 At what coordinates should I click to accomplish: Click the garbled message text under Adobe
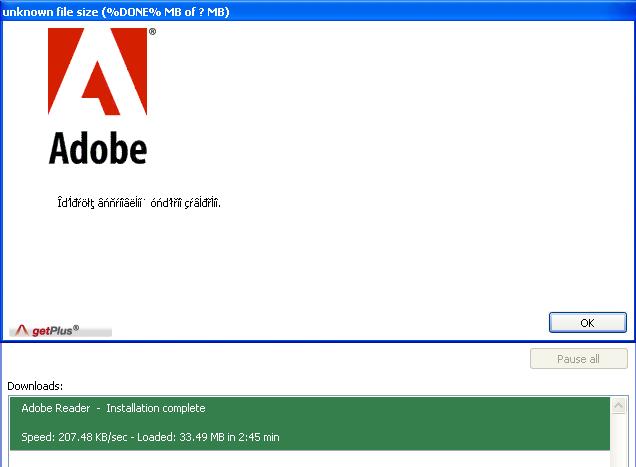click(x=139, y=202)
